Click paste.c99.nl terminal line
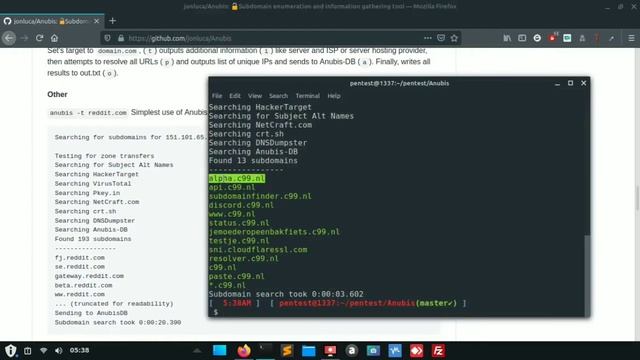 point(237,276)
